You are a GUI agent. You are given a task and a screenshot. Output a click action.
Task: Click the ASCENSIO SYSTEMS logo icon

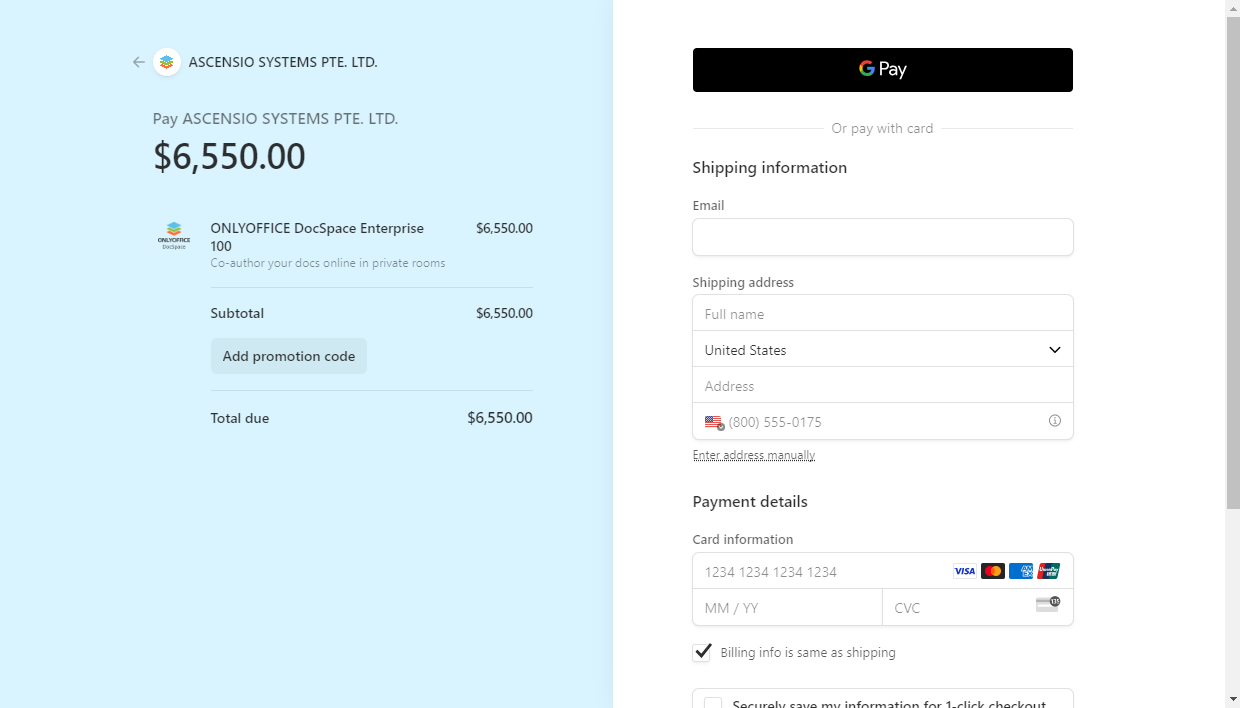pyautogui.click(x=166, y=62)
